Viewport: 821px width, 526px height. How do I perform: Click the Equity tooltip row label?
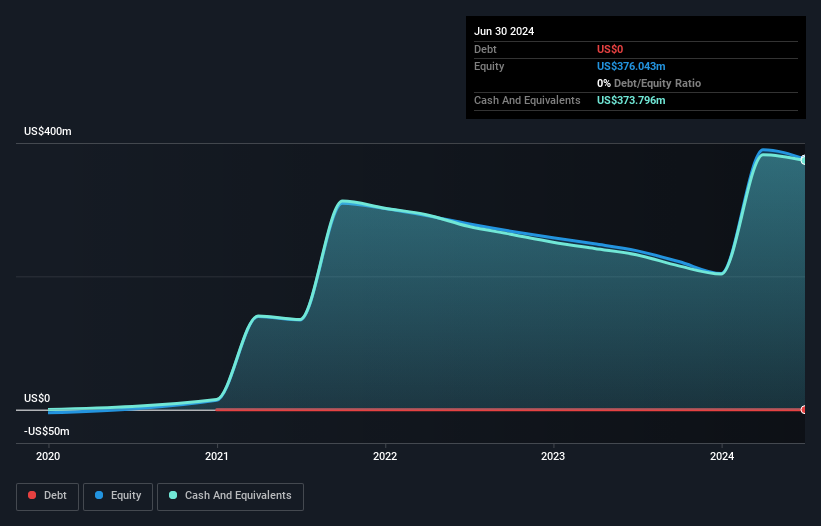489,66
